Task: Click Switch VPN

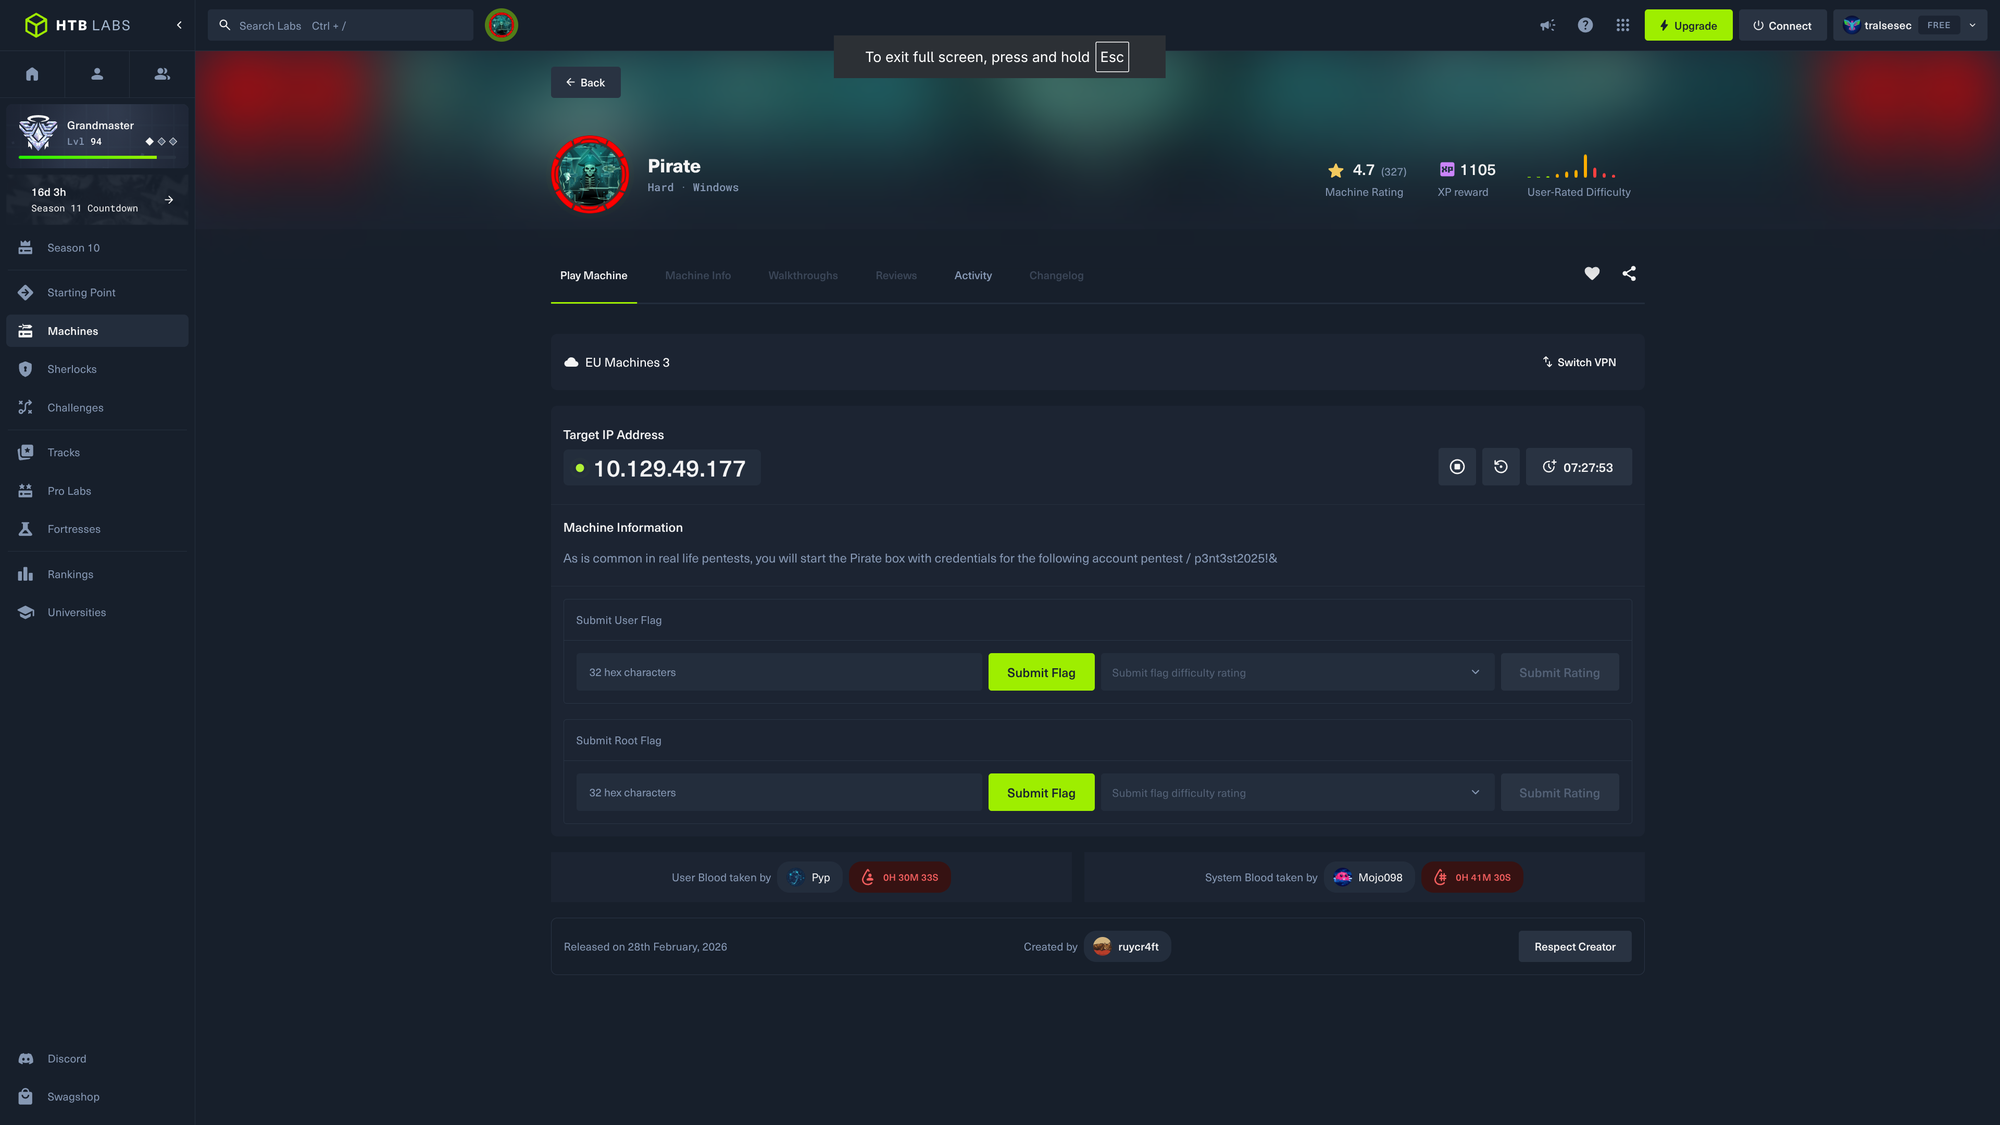Action: tap(1579, 363)
